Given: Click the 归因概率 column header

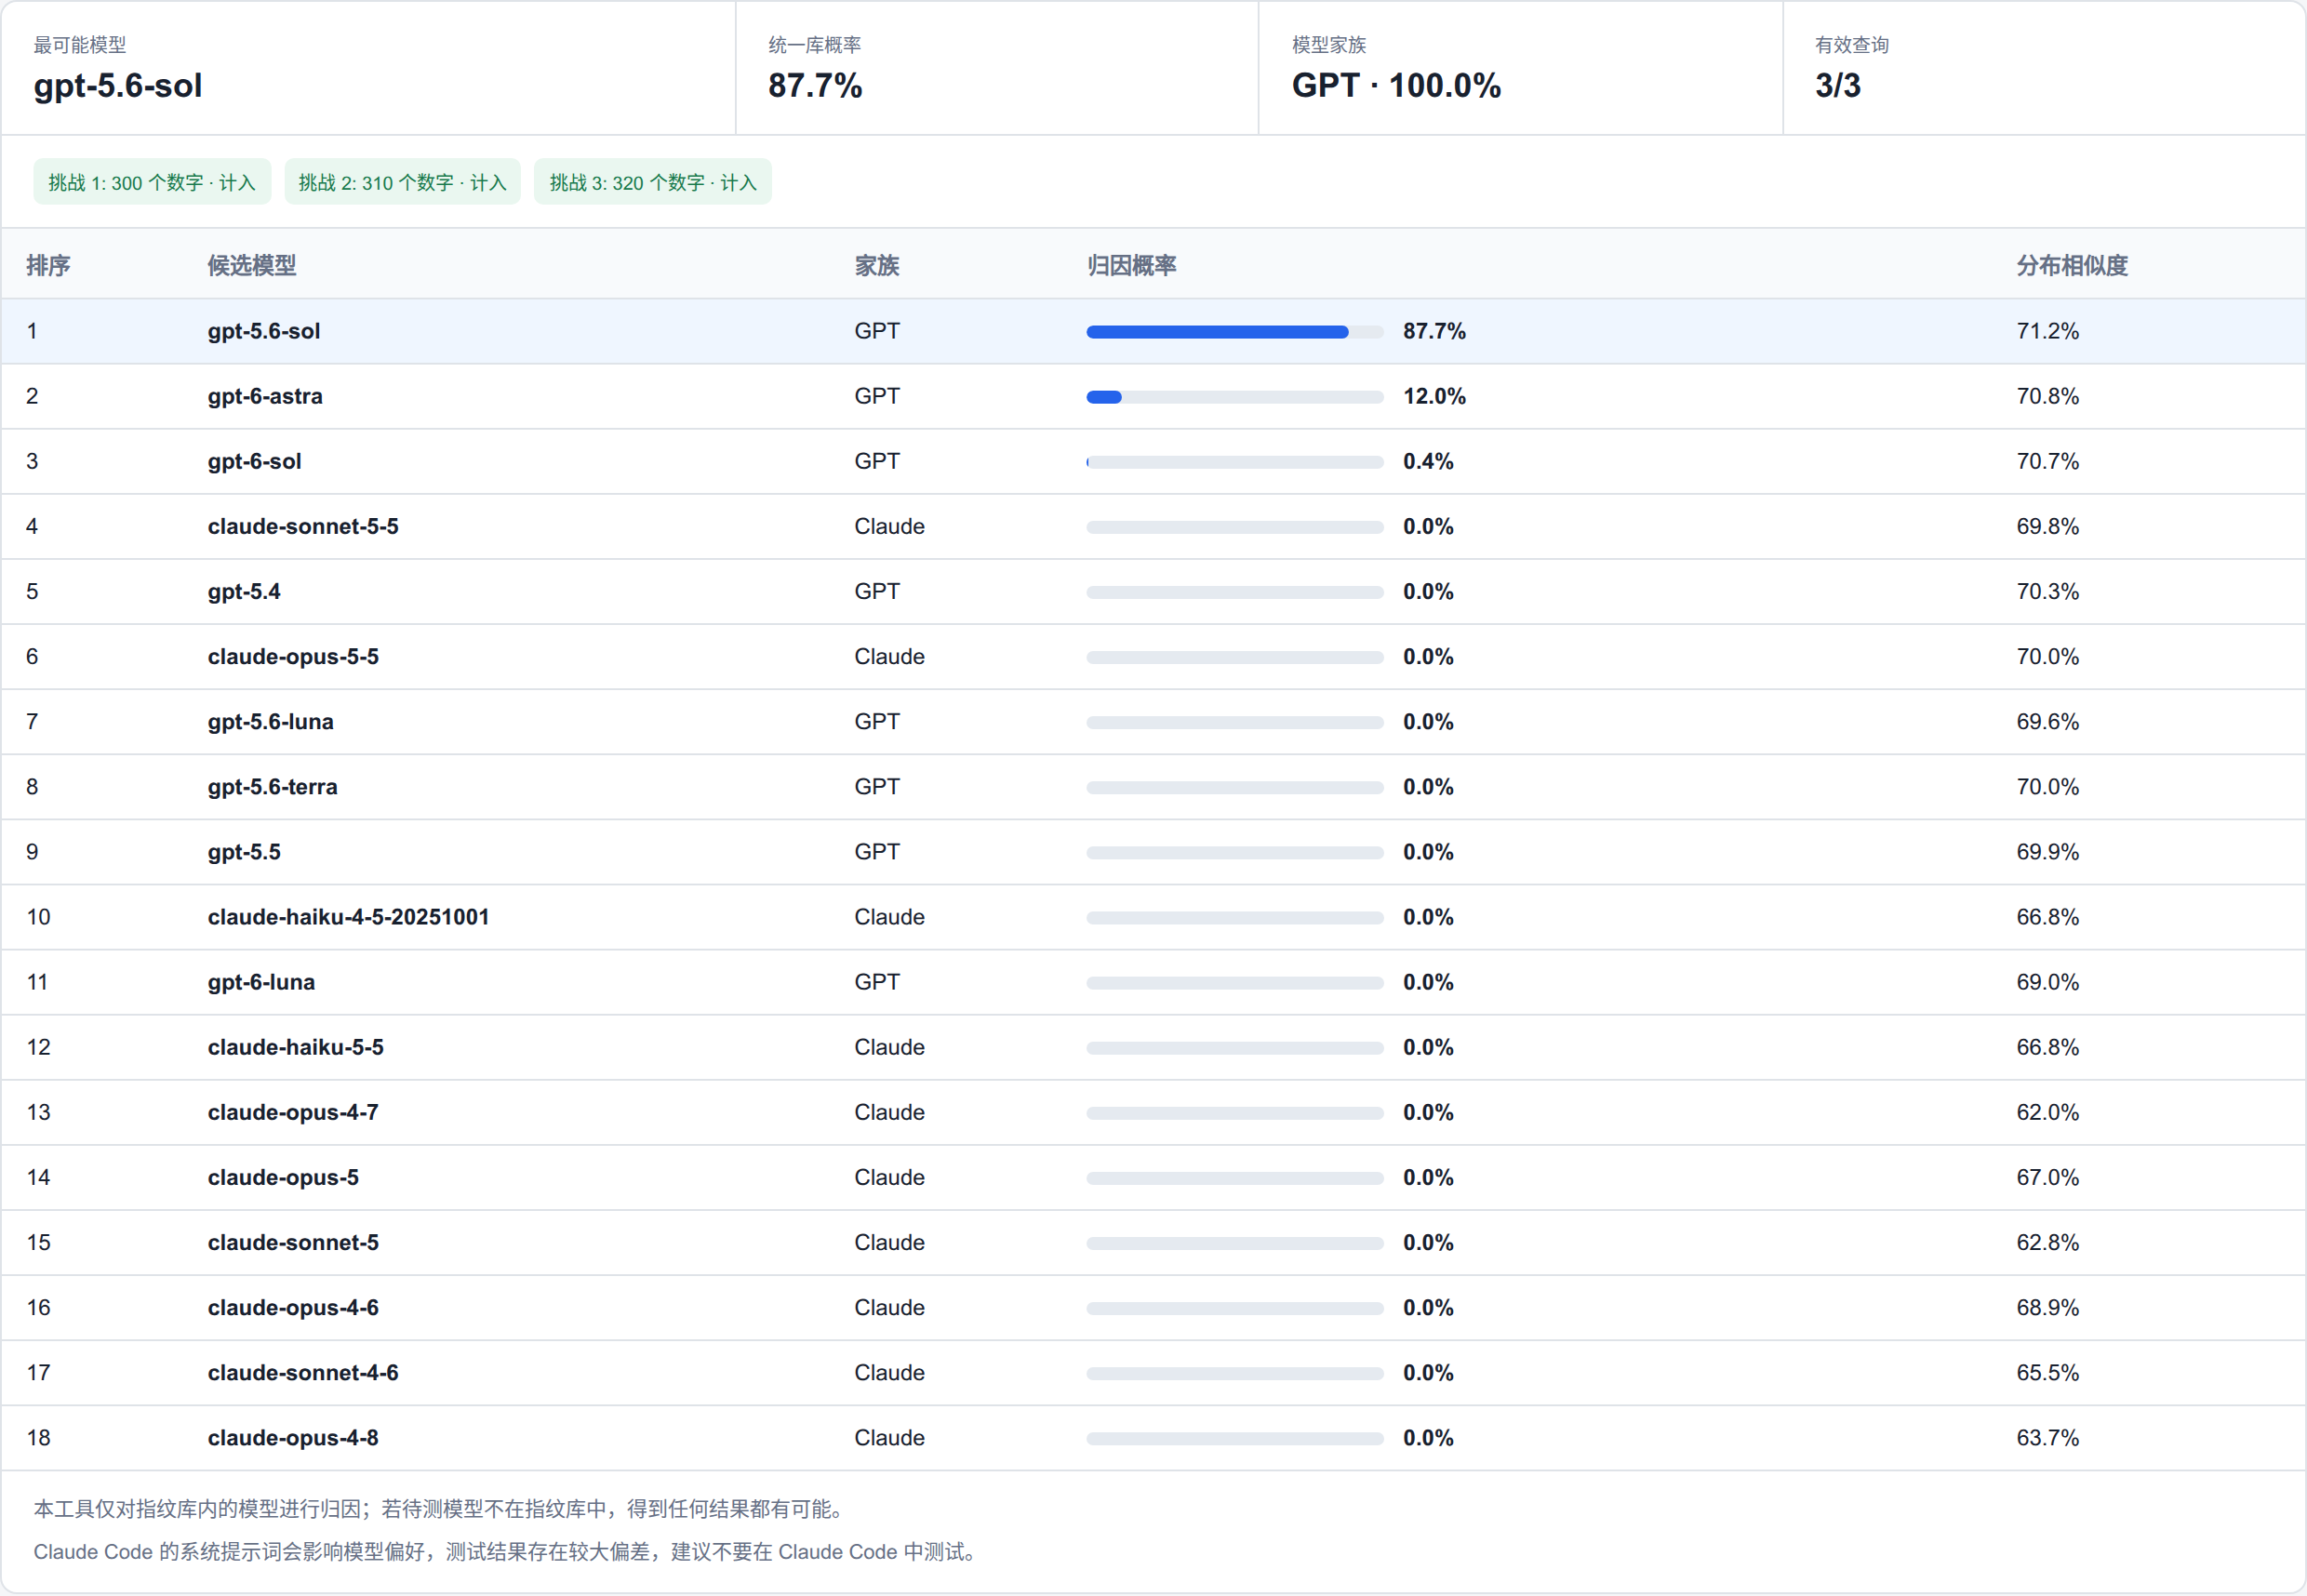Looking at the screenshot, I should tap(1131, 265).
